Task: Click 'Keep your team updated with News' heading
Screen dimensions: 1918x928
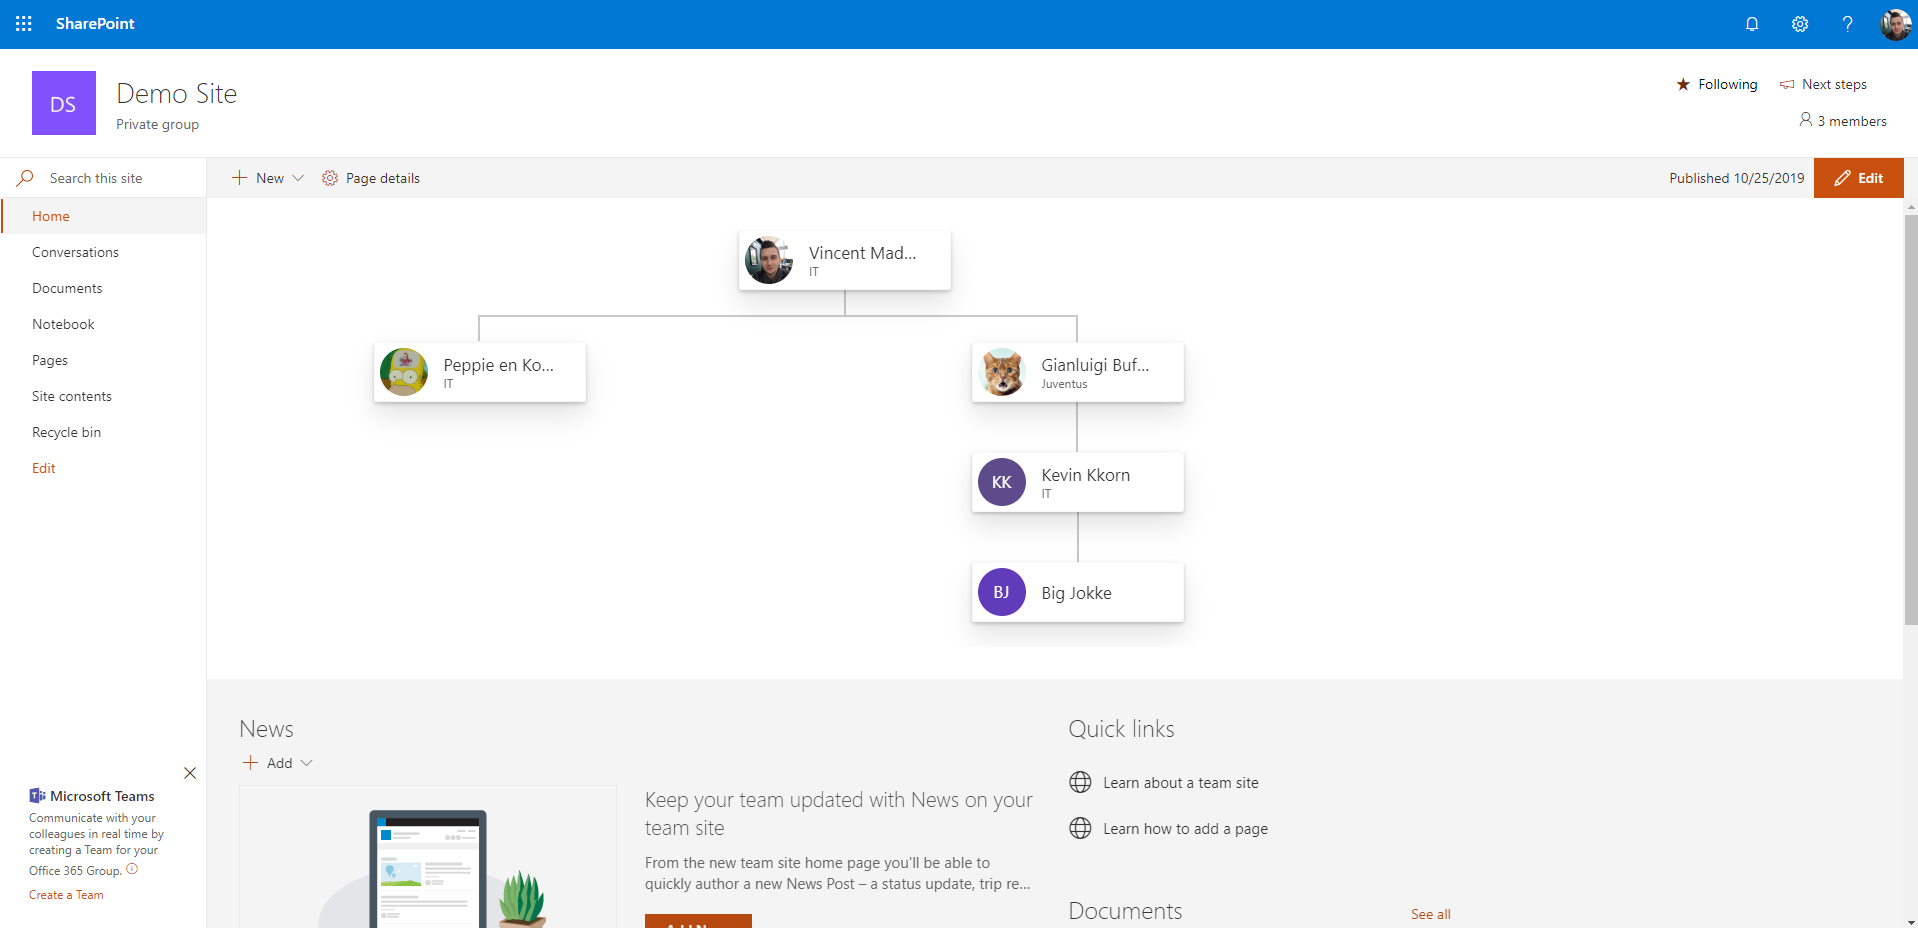Action: point(838,814)
